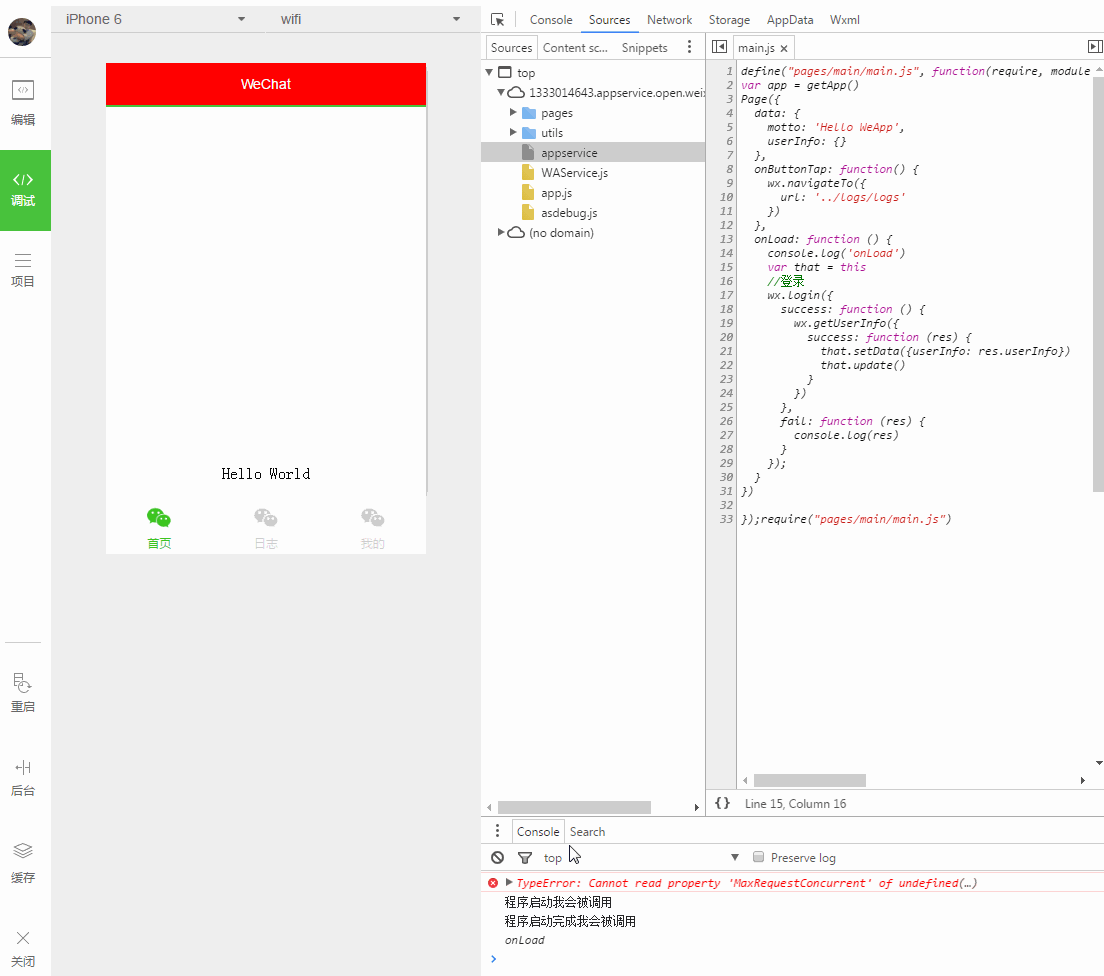Open the 项目 project panel icon
Image resolution: width=1104 pixels, height=976 pixels.
pyautogui.click(x=23, y=260)
